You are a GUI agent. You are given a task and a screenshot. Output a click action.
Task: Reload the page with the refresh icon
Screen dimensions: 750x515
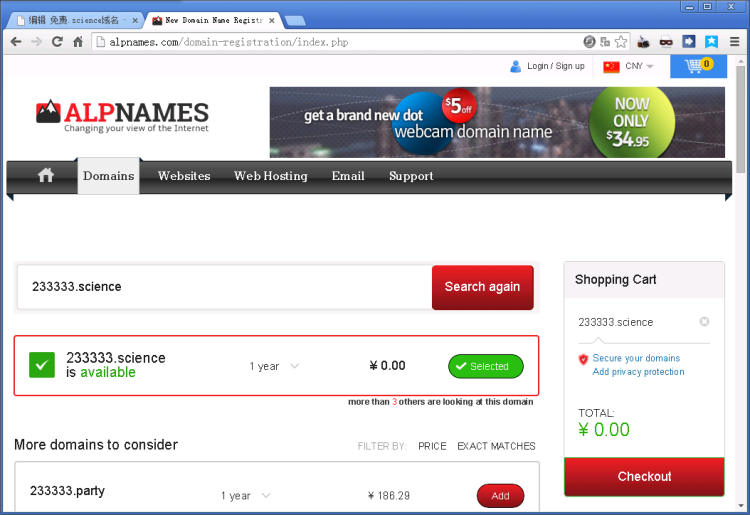pyautogui.click(x=57, y=42)
